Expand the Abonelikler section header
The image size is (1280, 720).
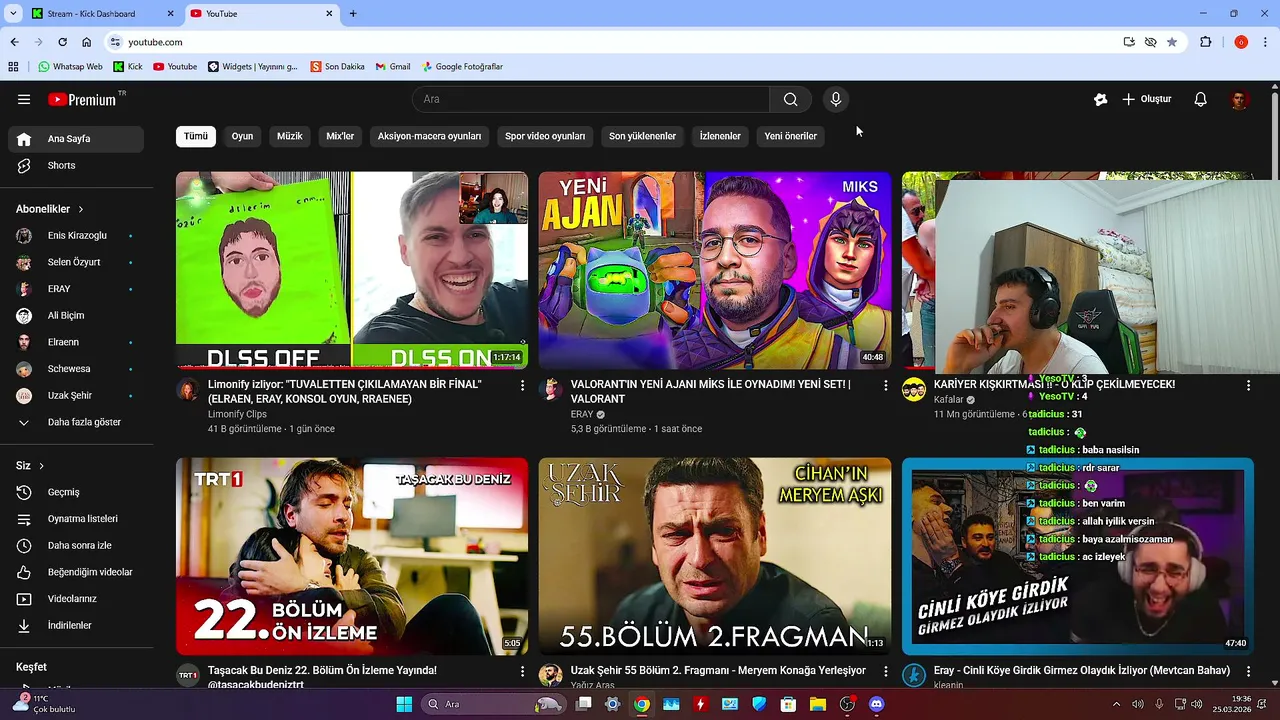tap(50, 209)
